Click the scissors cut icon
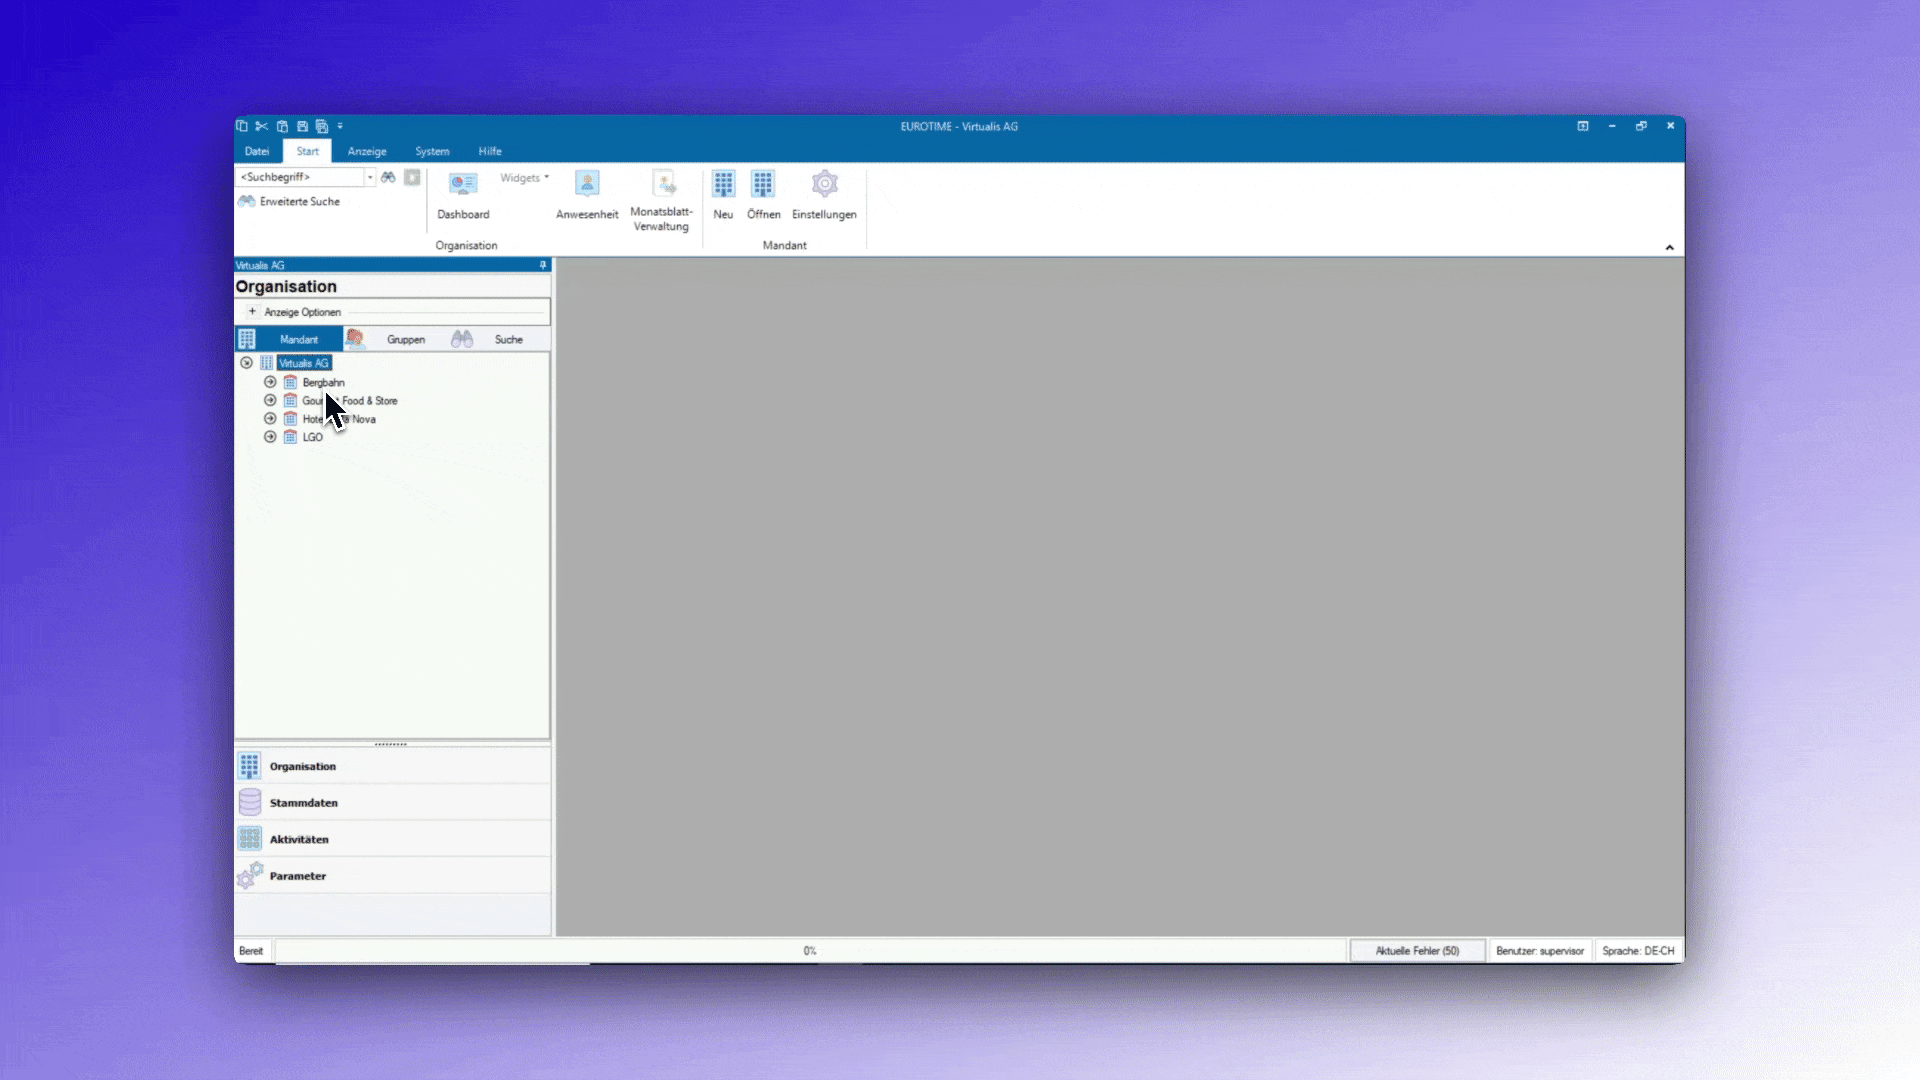The width and height of the screenshot is (1920, 1080). [261, 126]
